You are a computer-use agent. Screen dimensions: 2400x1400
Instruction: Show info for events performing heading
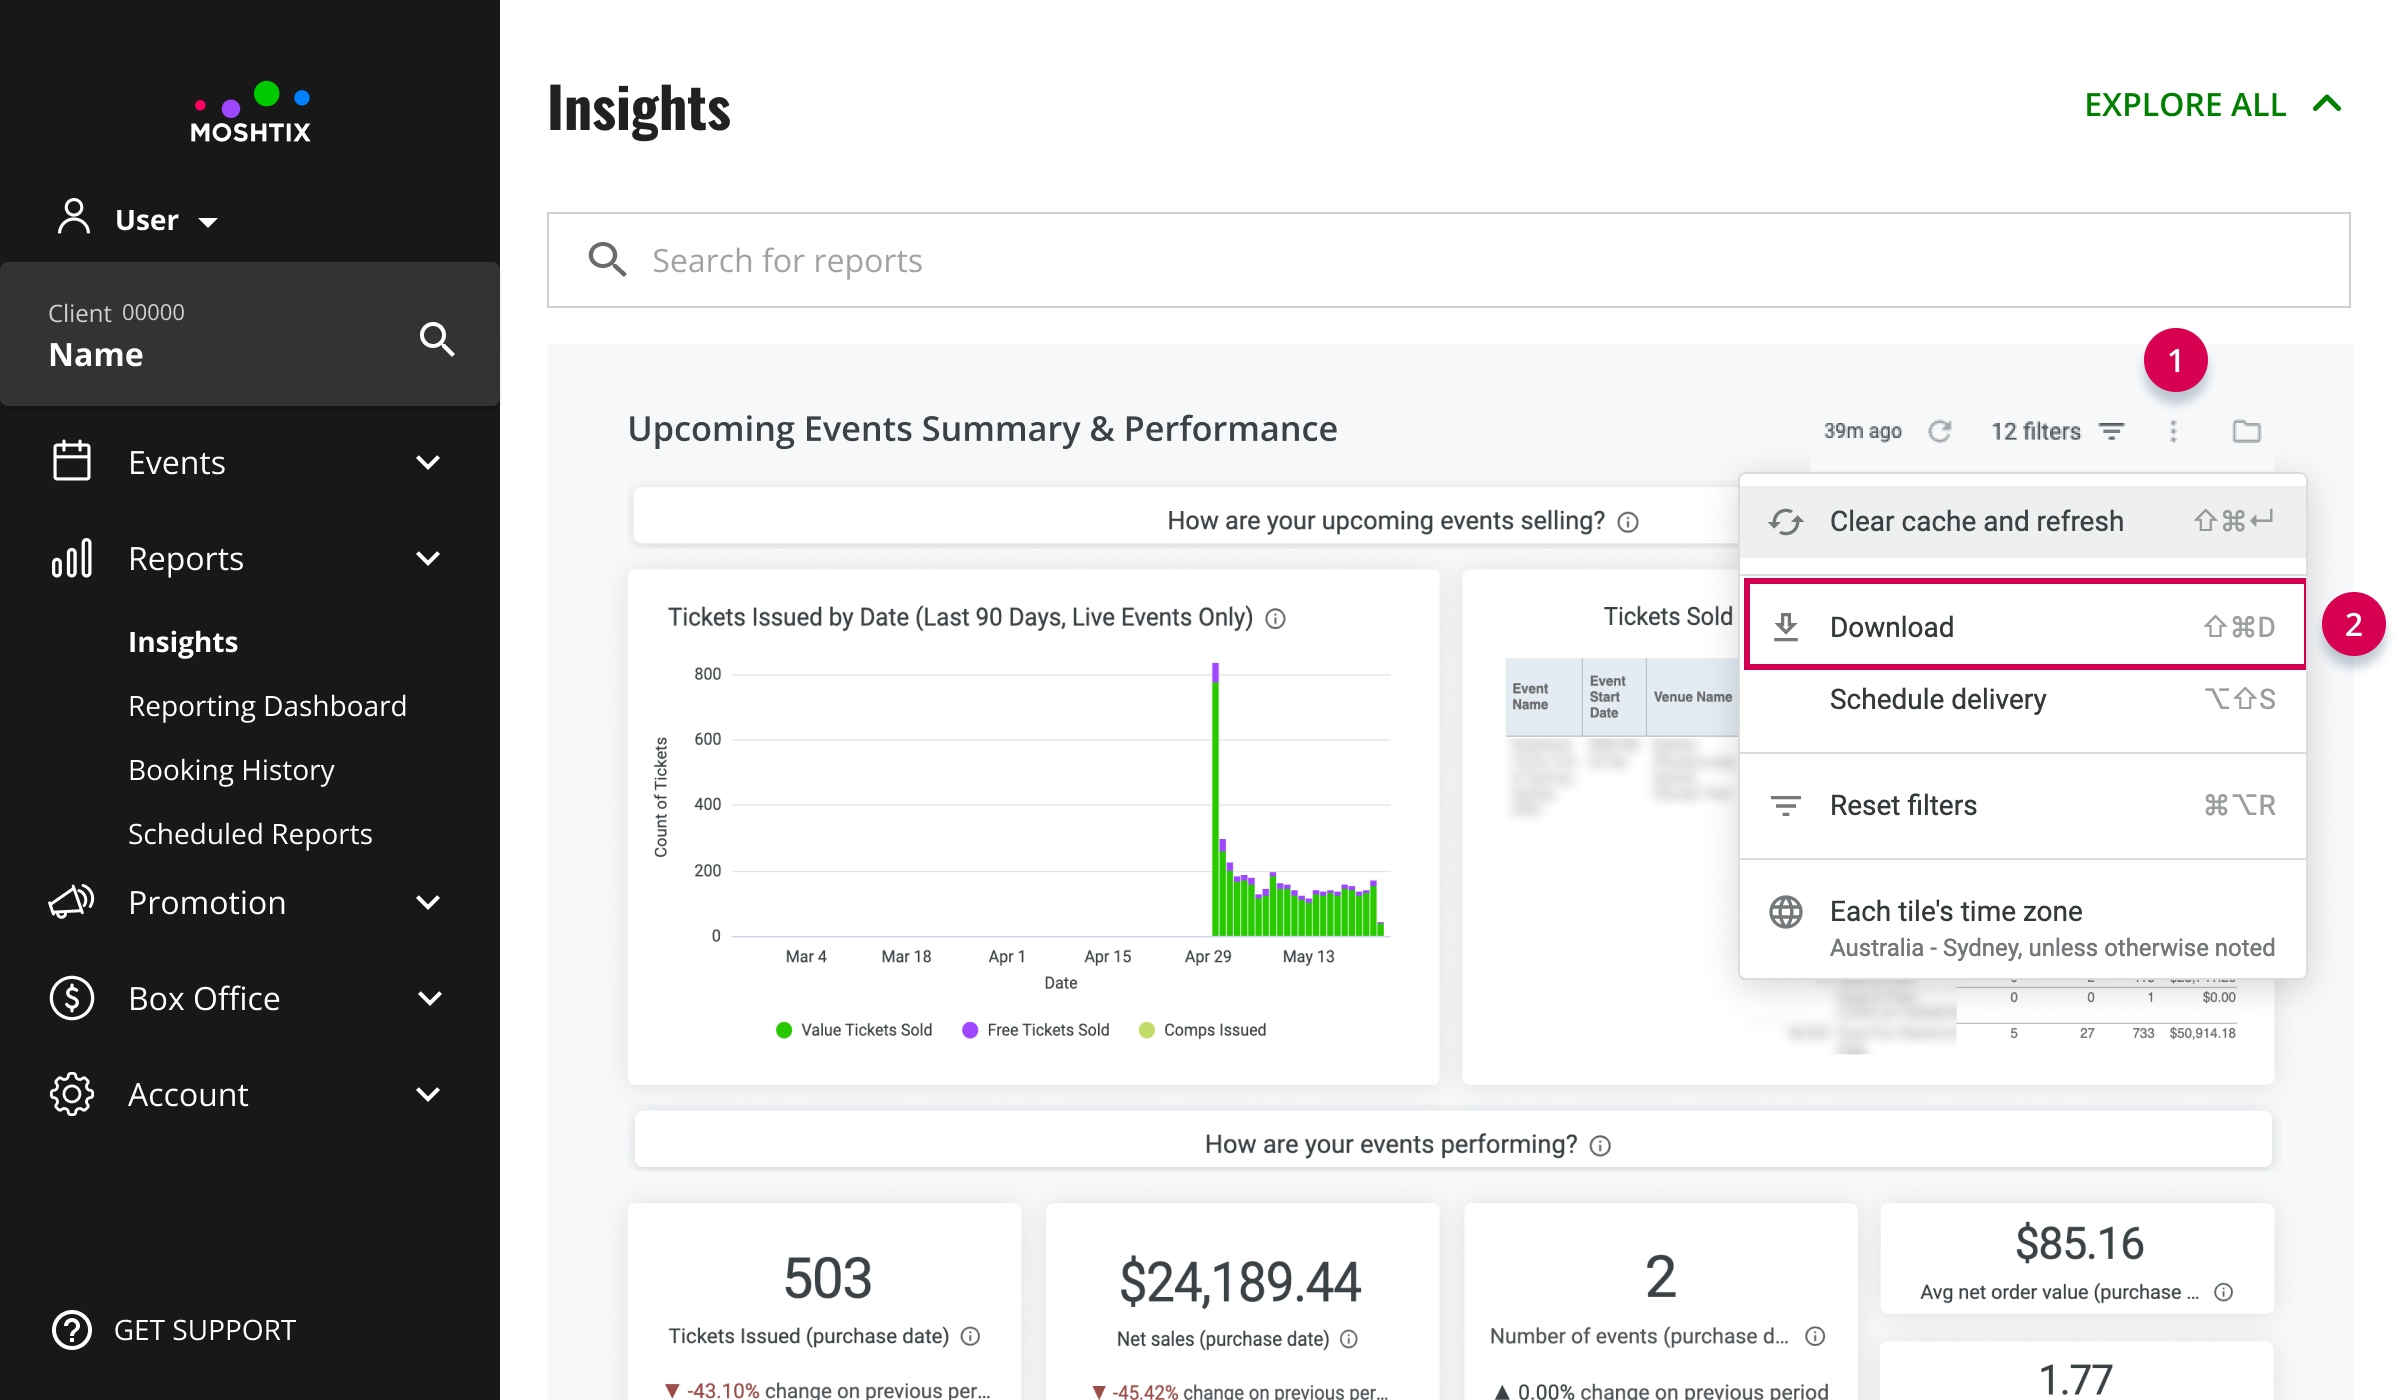point(1600,1146)
